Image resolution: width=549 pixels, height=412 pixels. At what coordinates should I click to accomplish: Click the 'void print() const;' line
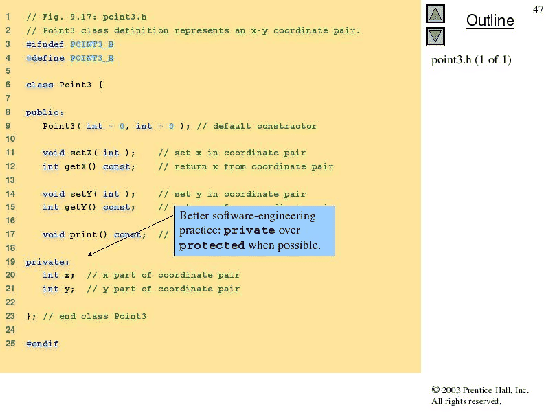click(x=94, y=235)
